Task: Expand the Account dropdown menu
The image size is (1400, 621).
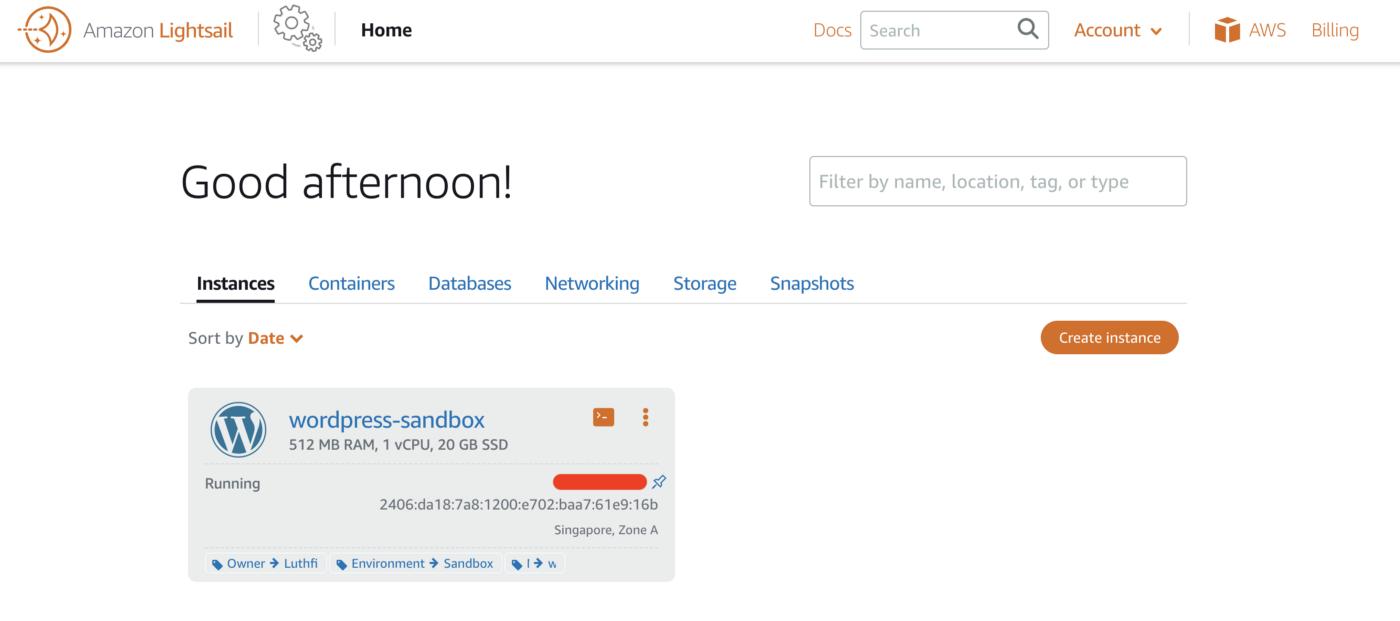Action: point(1118,30)
